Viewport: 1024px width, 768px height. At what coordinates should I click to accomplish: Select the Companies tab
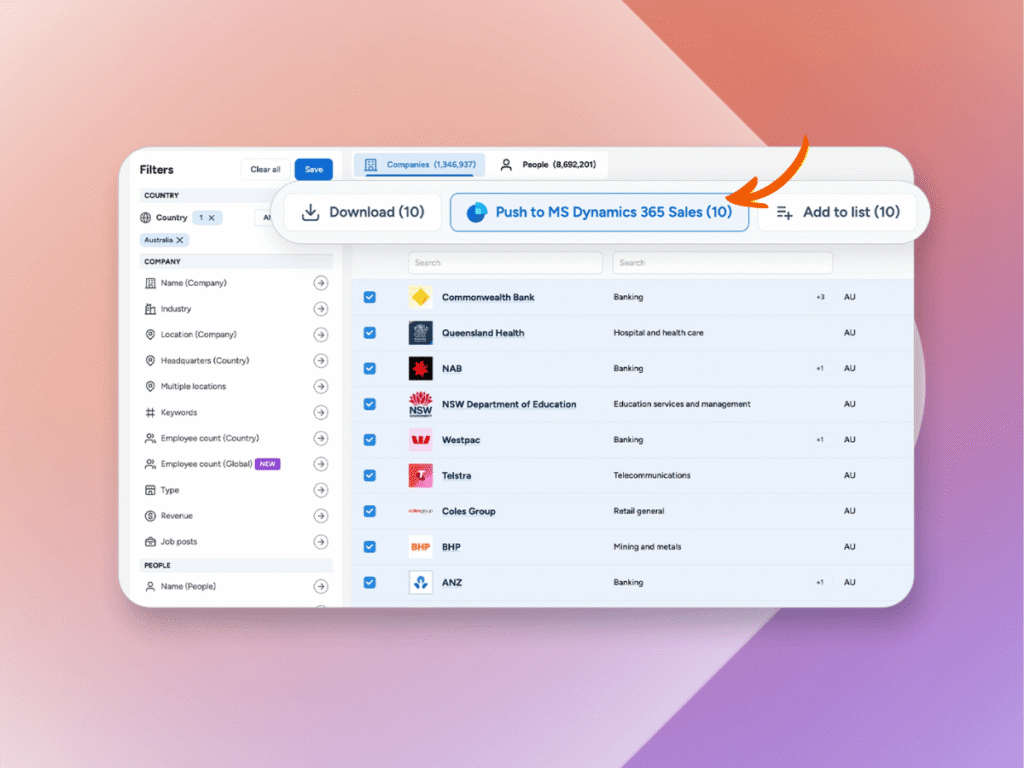click(x=419, y=164)
